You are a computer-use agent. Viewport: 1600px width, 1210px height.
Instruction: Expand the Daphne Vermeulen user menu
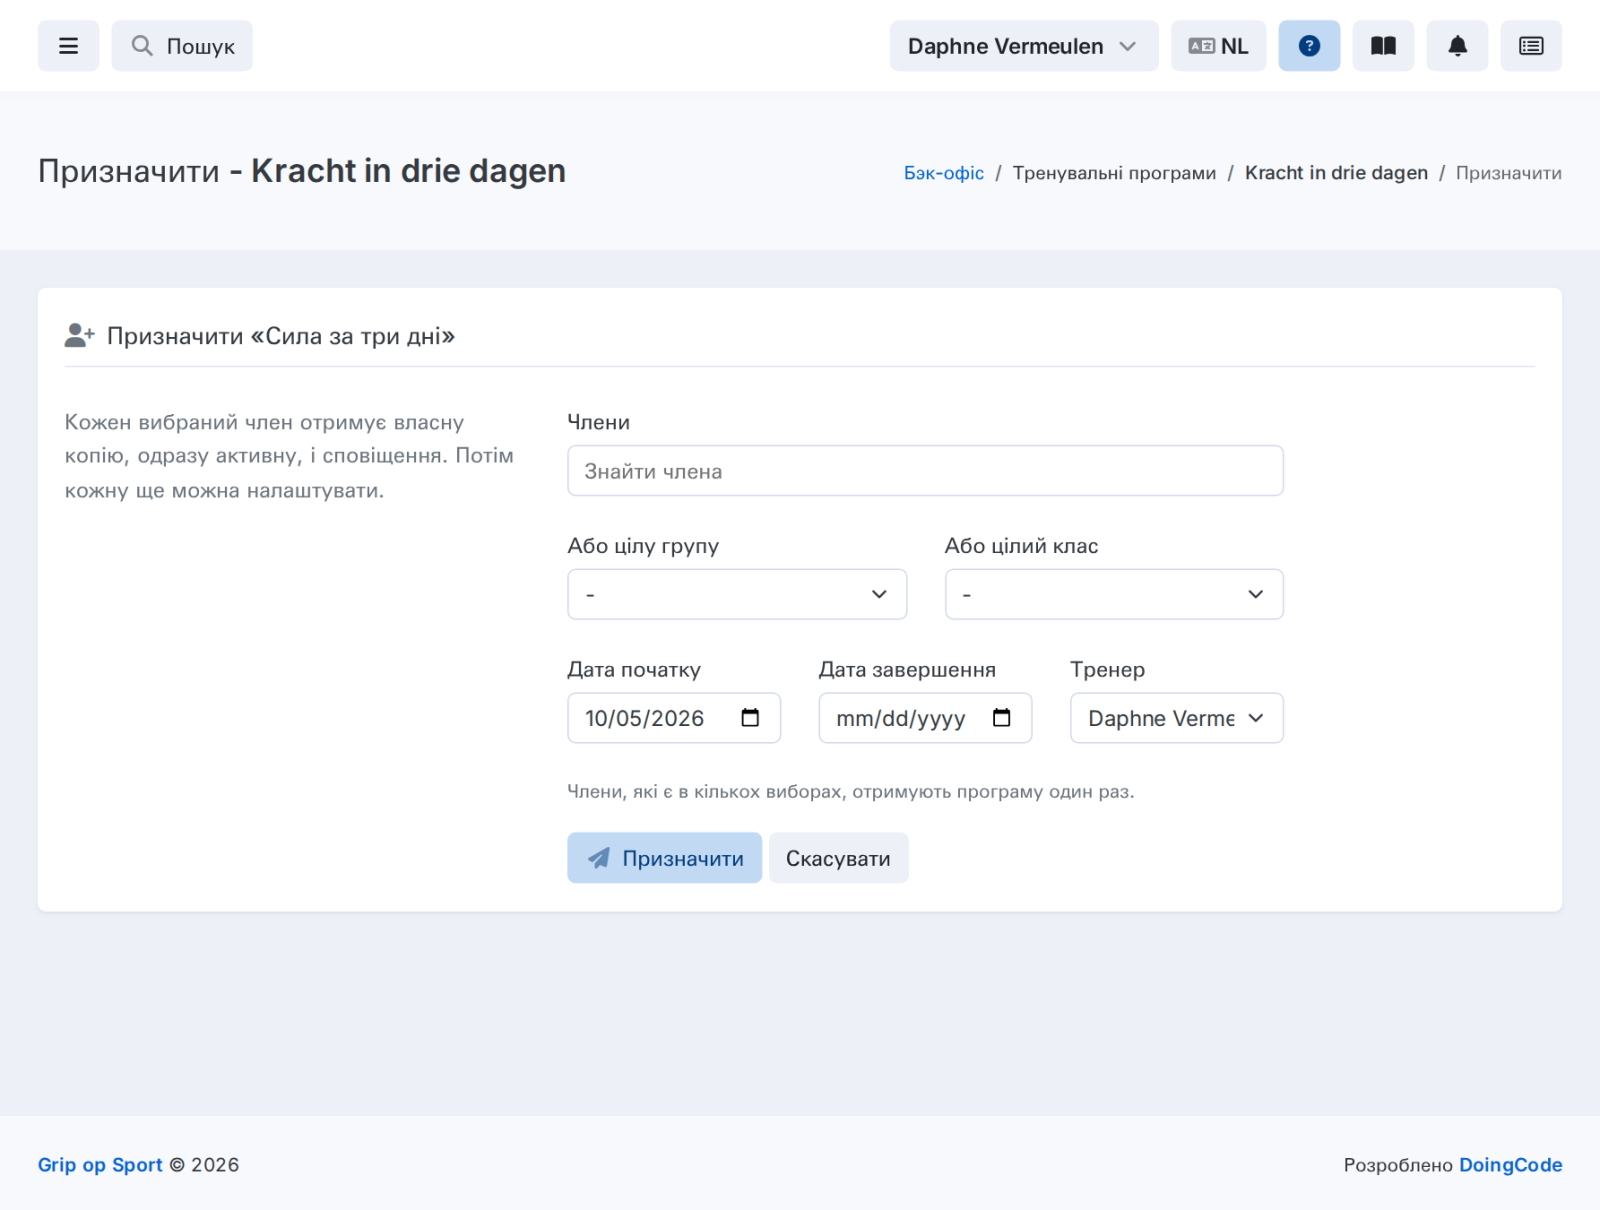pos(1024,46)
